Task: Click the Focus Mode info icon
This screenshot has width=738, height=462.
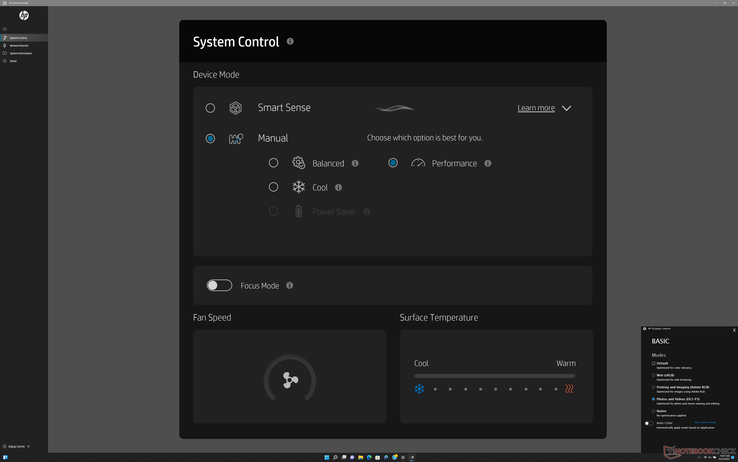Action: pos(290,286)
